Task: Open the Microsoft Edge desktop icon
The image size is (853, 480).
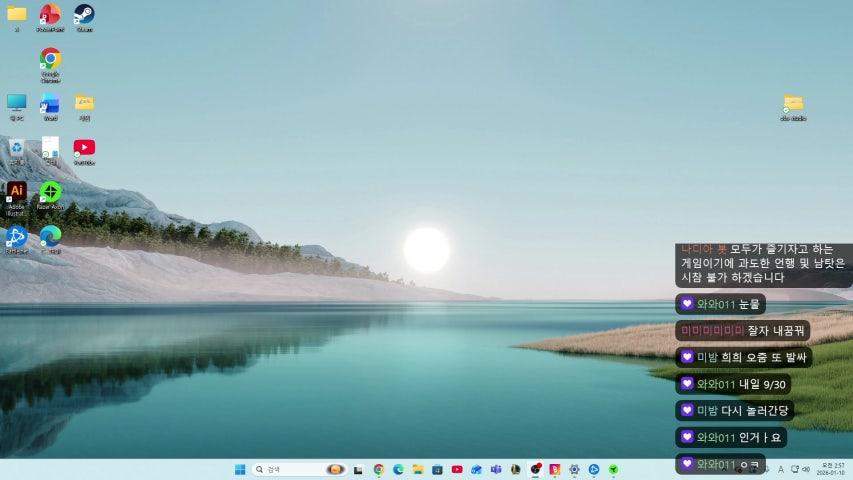Action: point(50,236)
